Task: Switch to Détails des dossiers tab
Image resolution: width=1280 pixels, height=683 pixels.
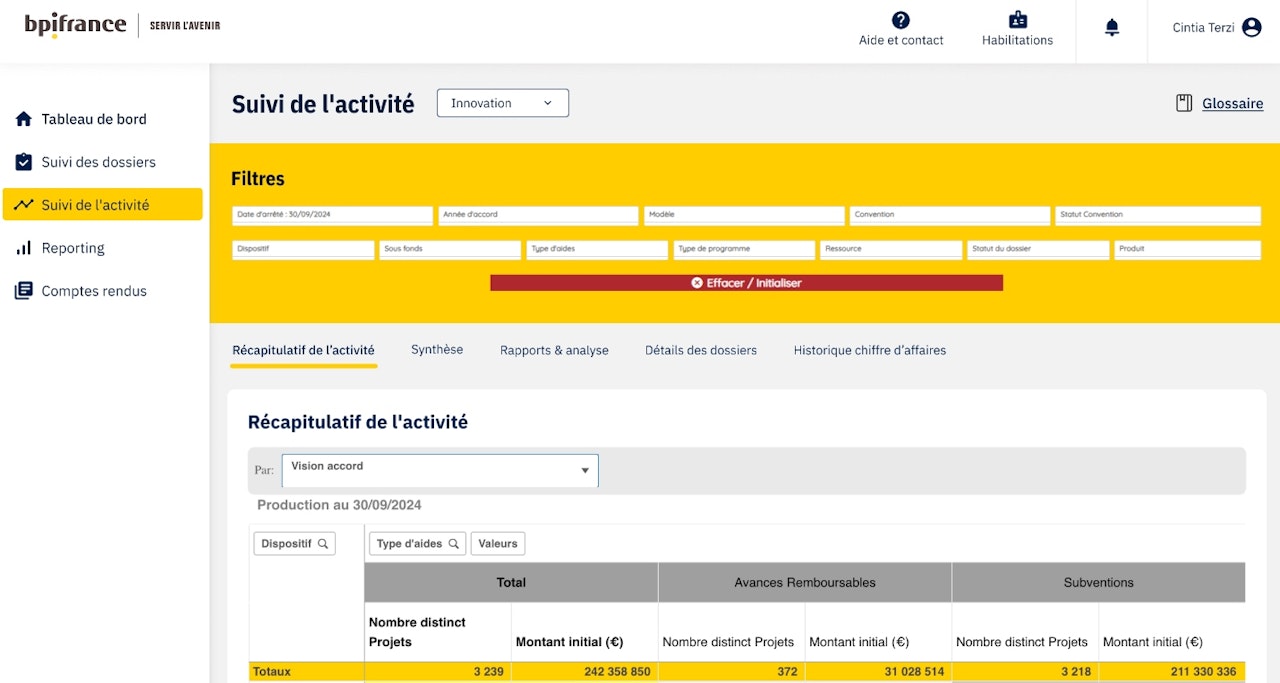Action: 700,350
